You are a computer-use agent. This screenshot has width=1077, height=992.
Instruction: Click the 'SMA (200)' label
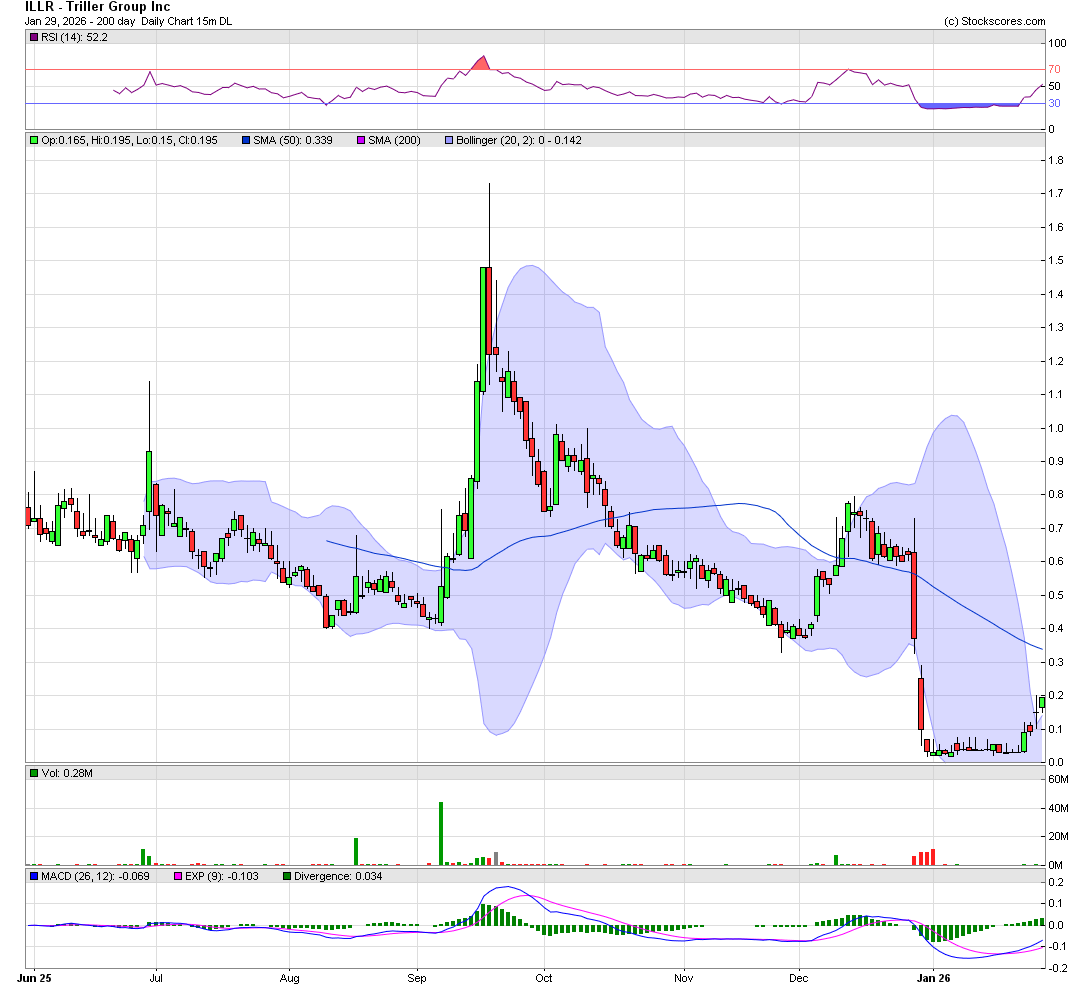[394, 140]
